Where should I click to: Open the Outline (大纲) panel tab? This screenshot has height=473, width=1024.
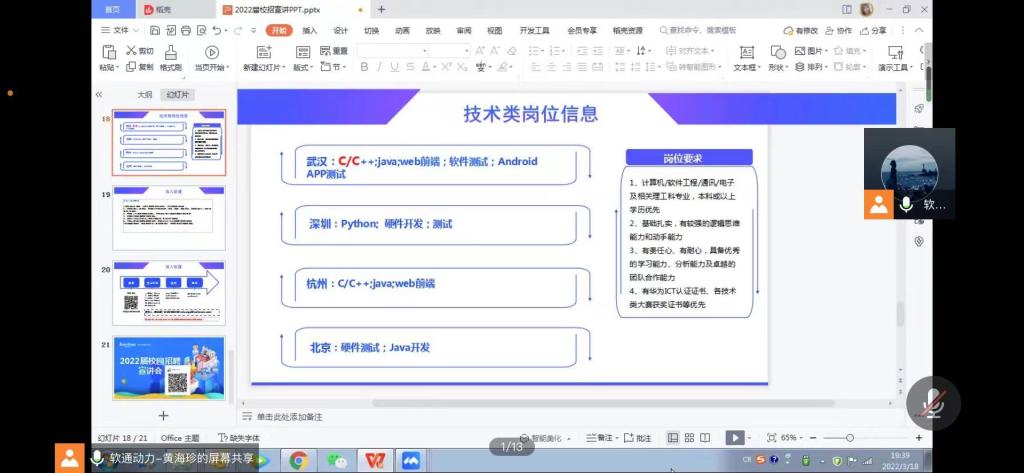click(144, 94)
